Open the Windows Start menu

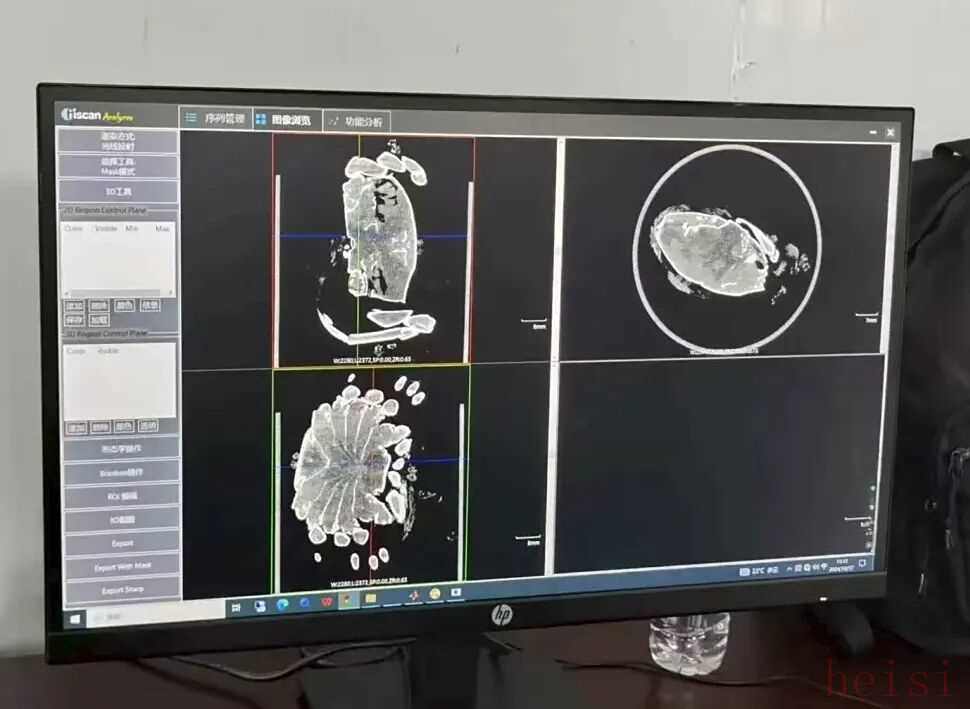pos(74,617)
